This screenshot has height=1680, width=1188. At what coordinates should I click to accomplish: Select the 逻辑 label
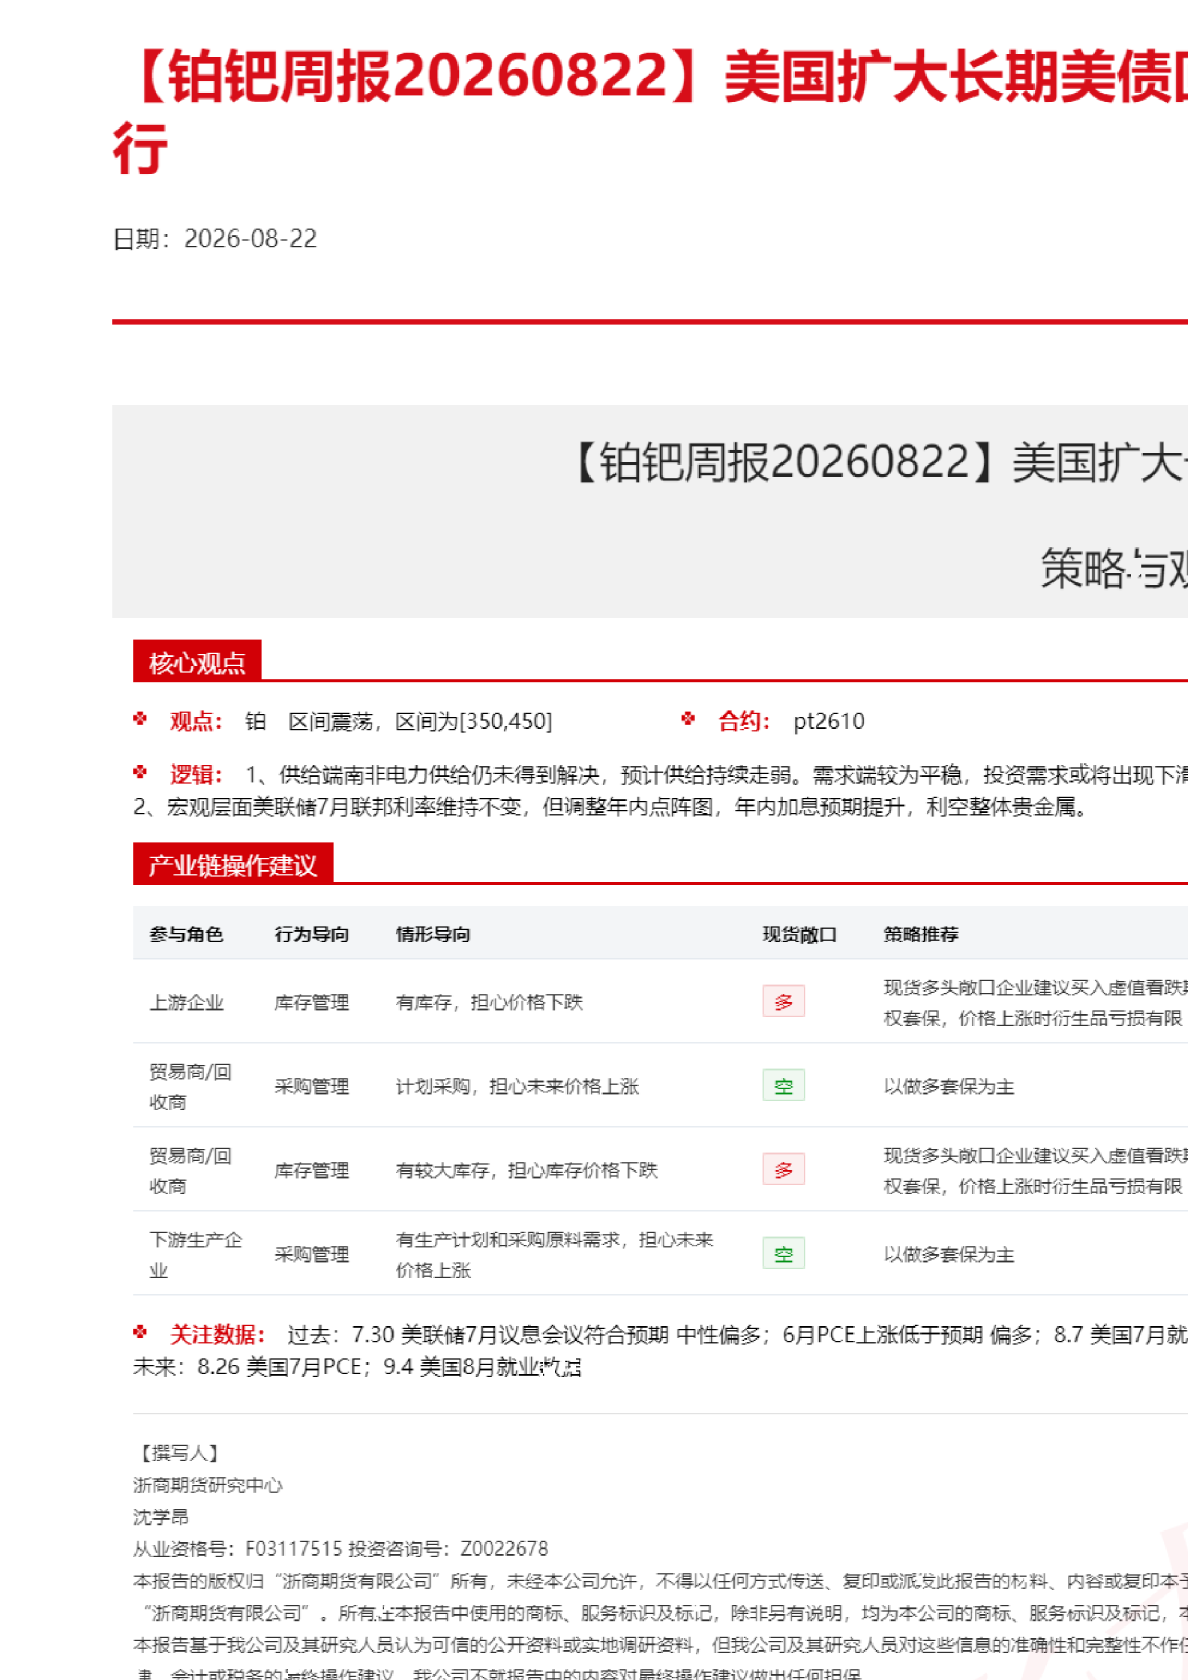(196, 775)
